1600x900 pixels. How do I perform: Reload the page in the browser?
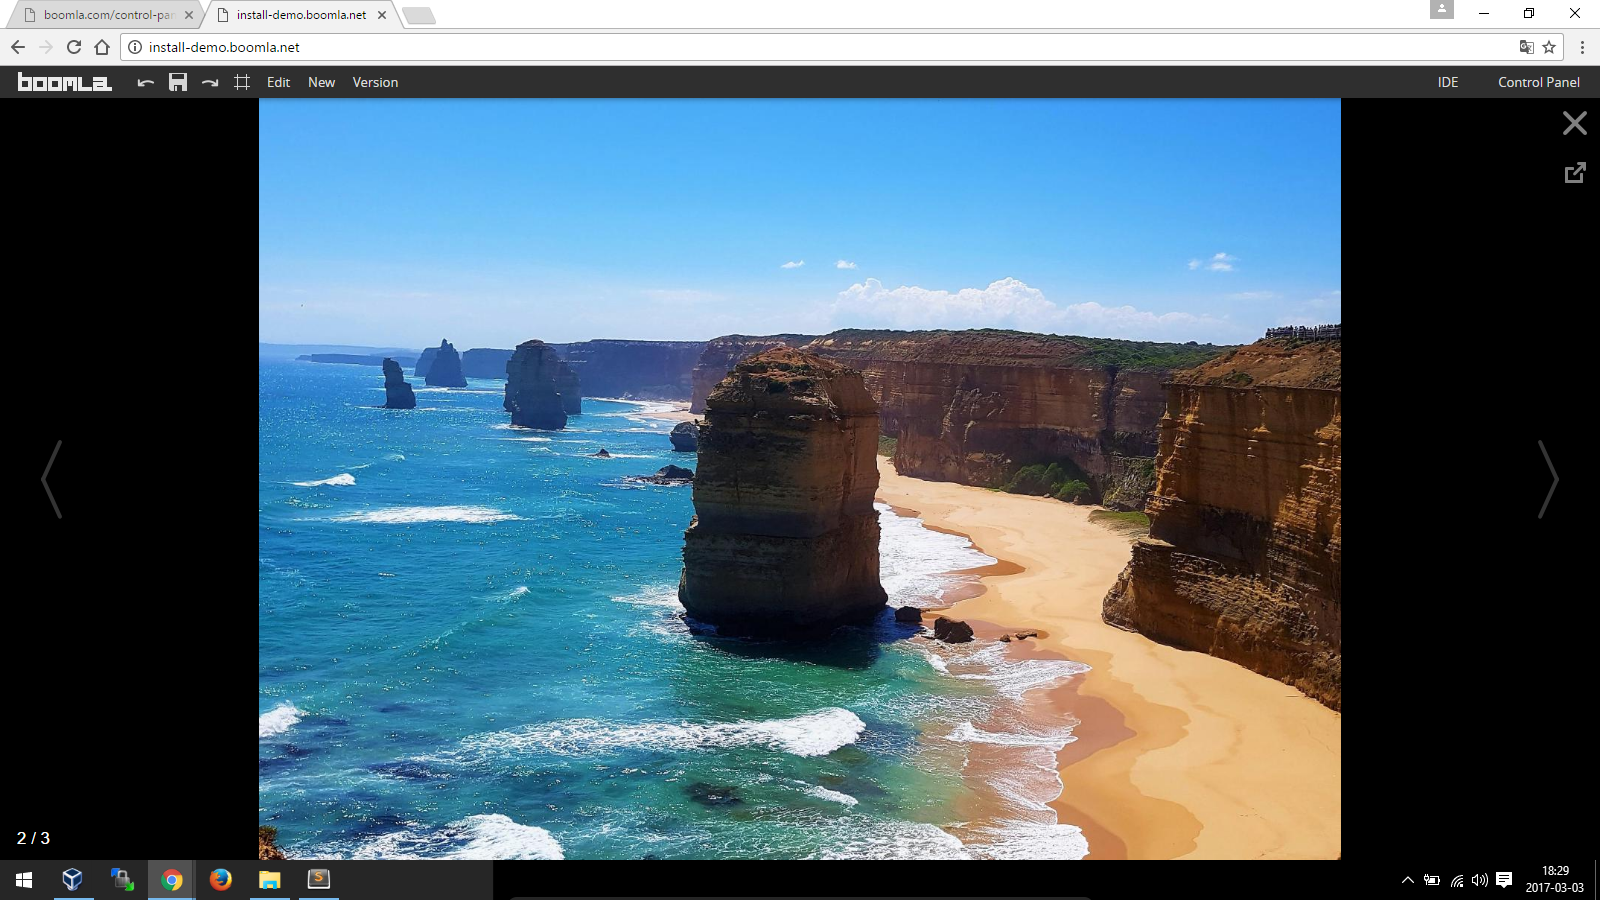click(x=74, y=47)
